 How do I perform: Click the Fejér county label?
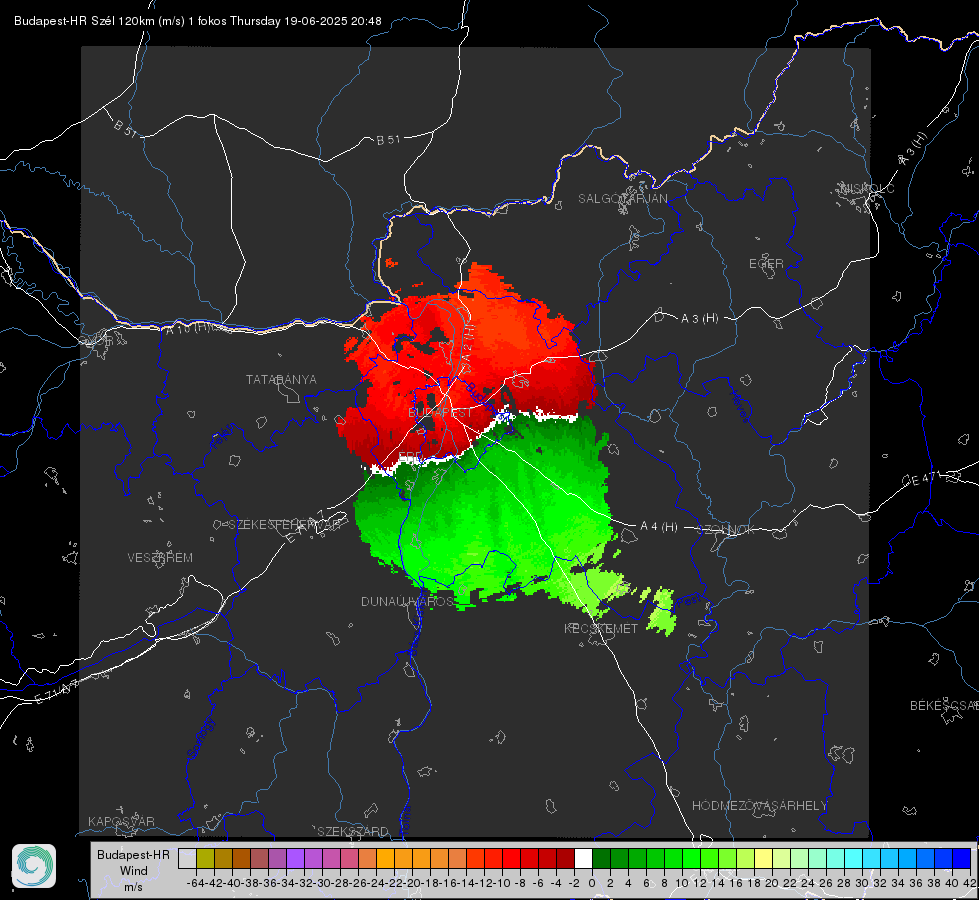pyautogui.click(x=224, y=437)
